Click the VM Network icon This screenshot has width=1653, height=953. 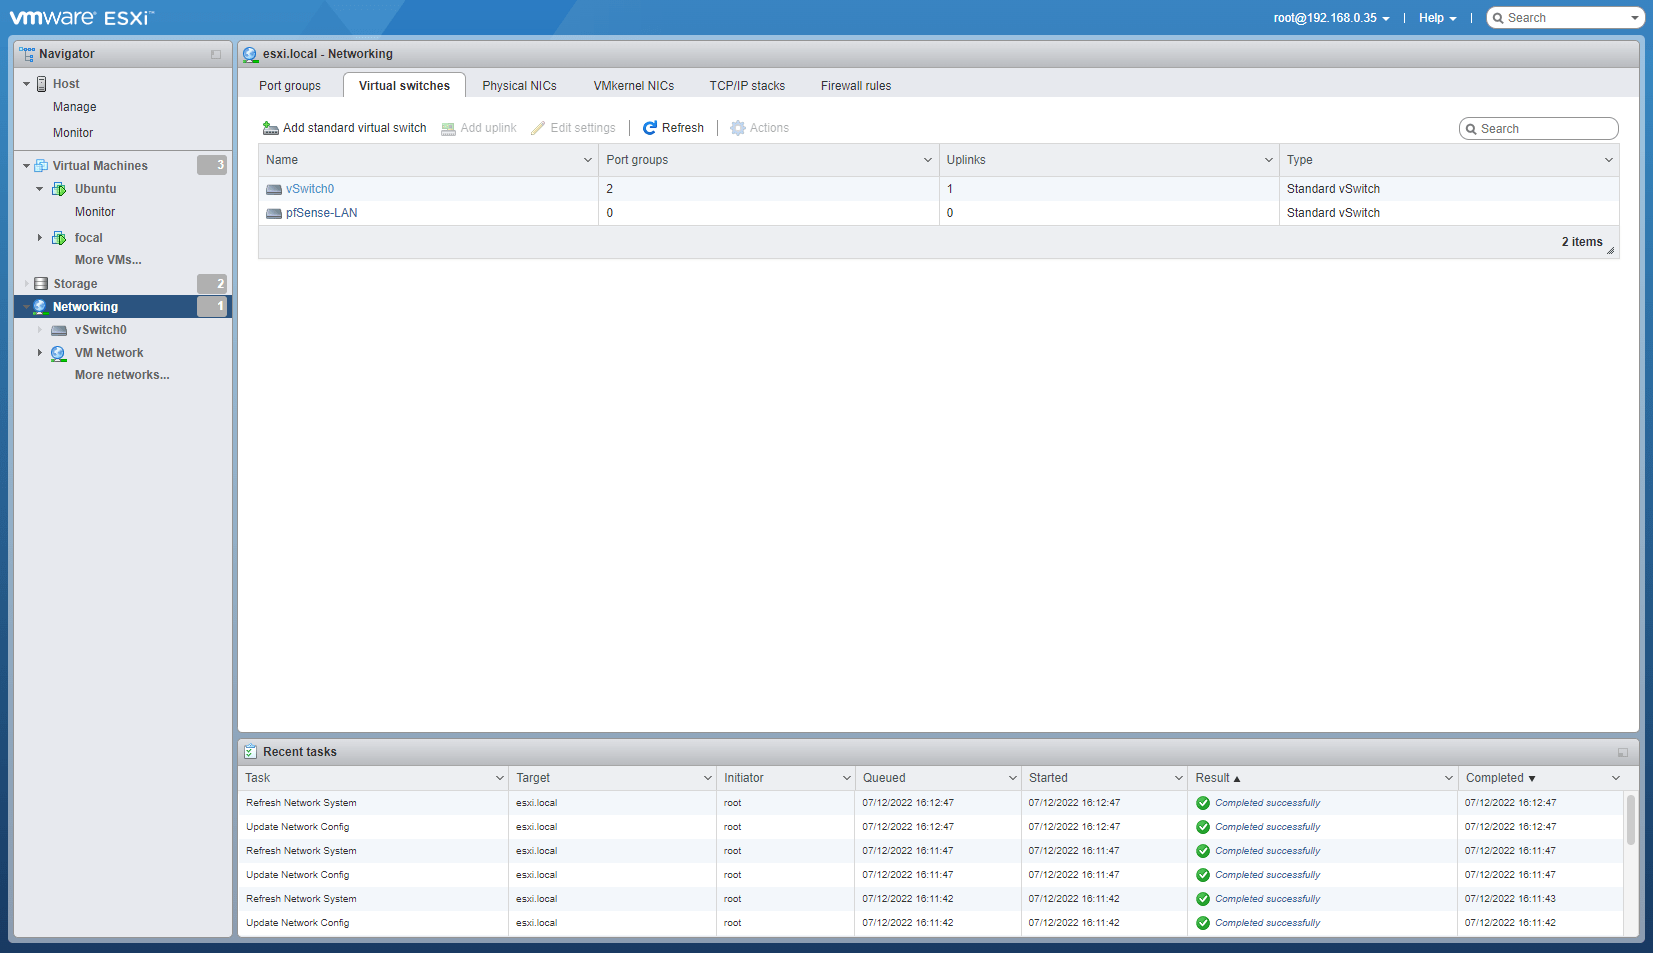pyautogui.click(x=58, y=353)
